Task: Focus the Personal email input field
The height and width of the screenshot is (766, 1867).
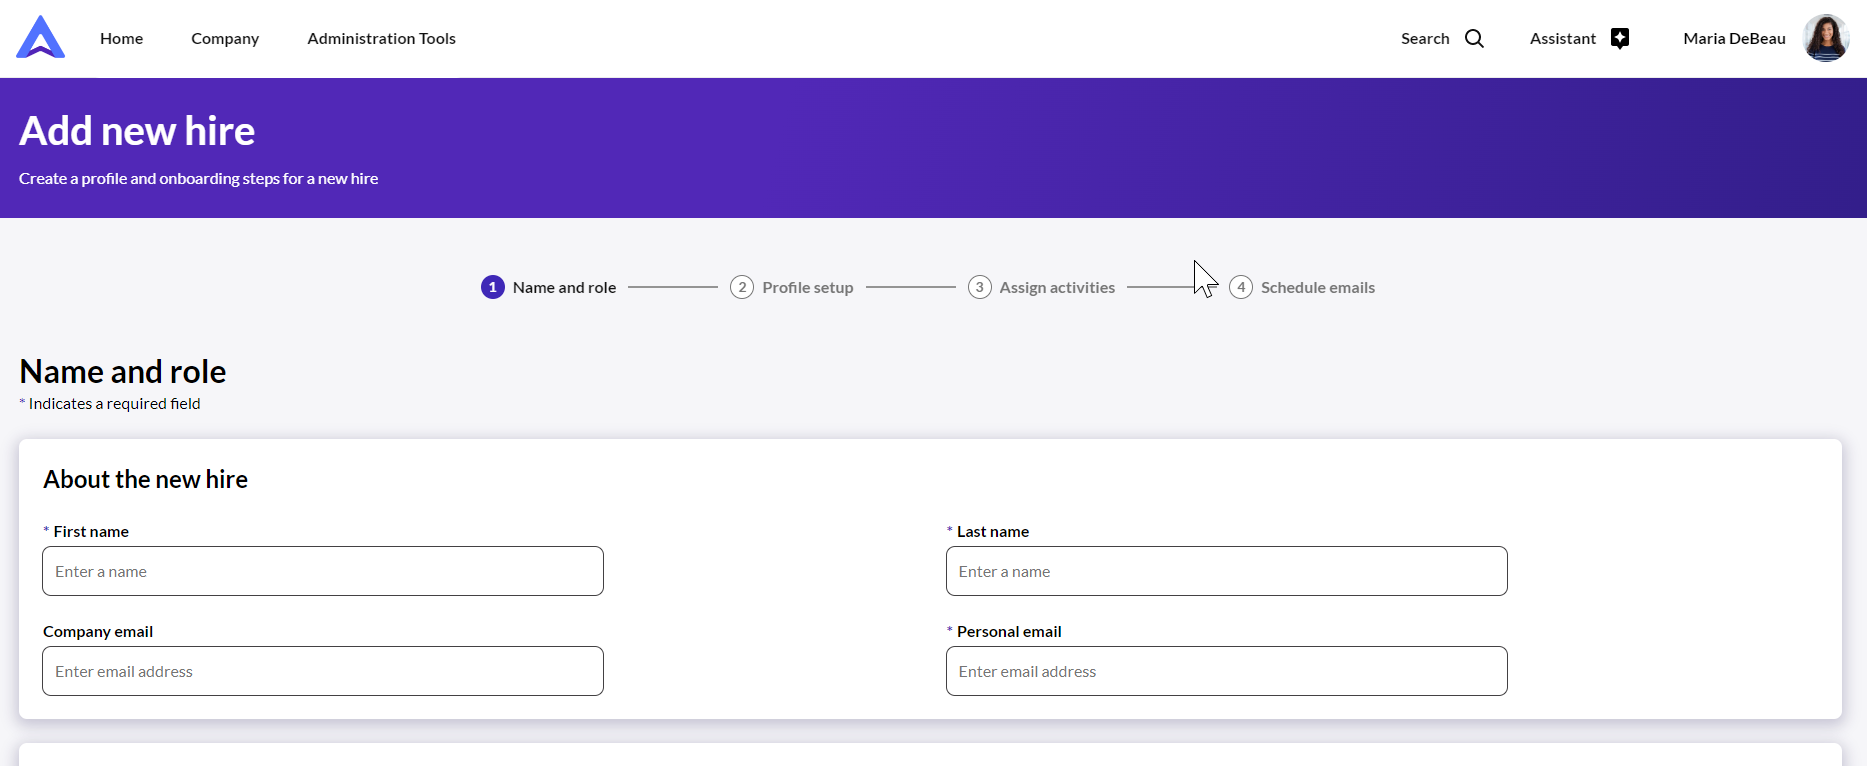Action: coord(1226,671)
